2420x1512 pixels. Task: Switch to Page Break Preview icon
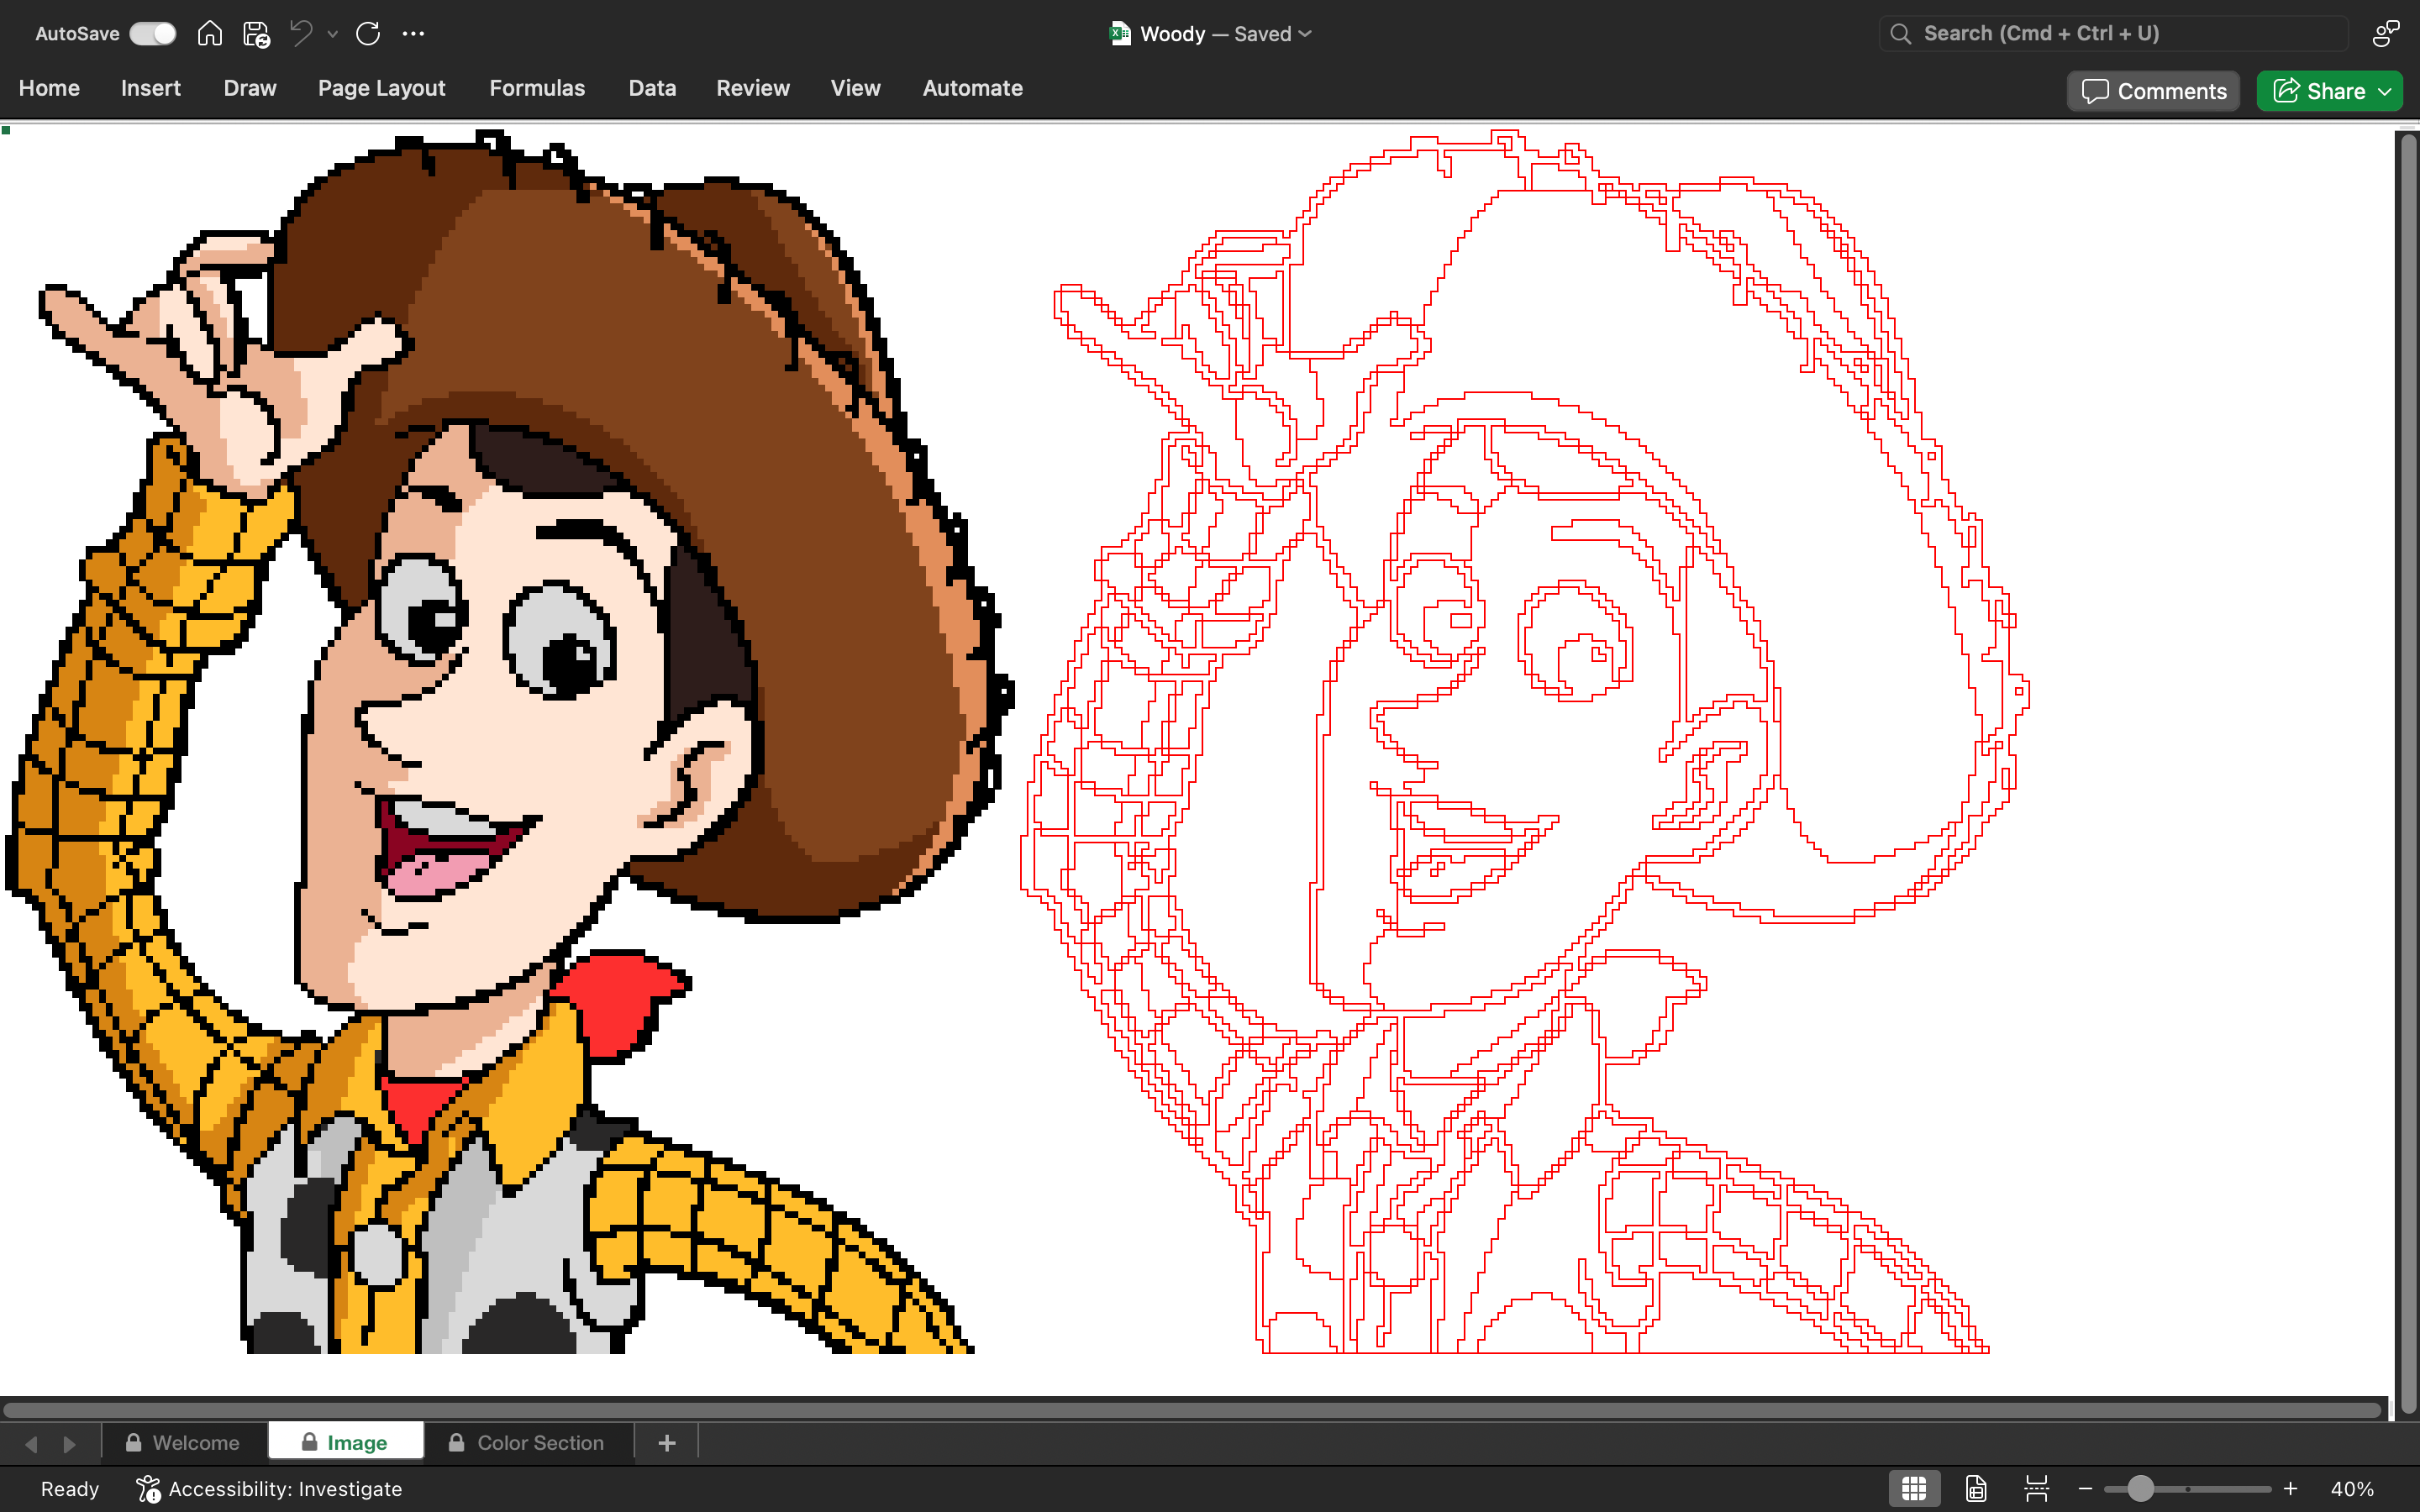[2036, 1489]
